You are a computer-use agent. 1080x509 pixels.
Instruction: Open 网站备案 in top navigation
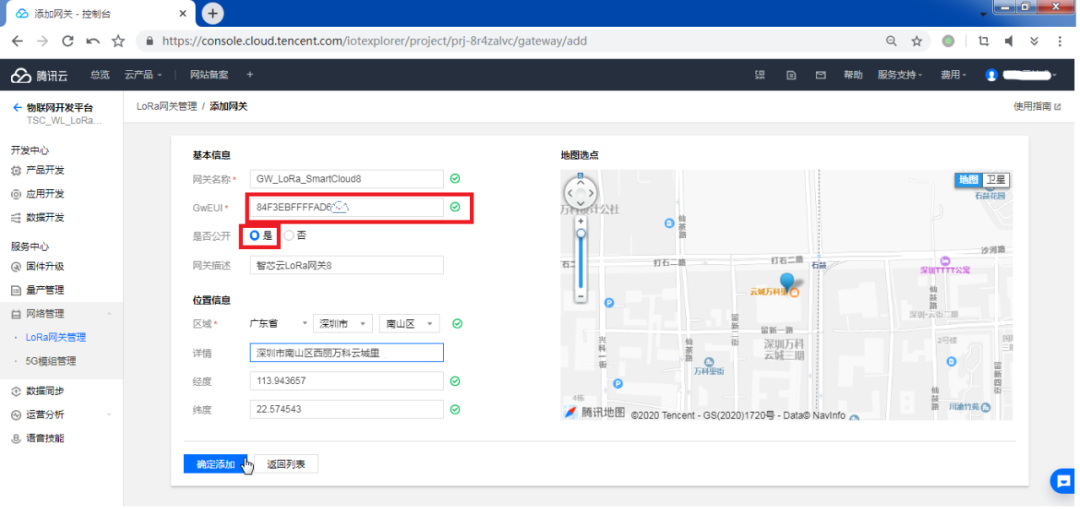(209, 74)
